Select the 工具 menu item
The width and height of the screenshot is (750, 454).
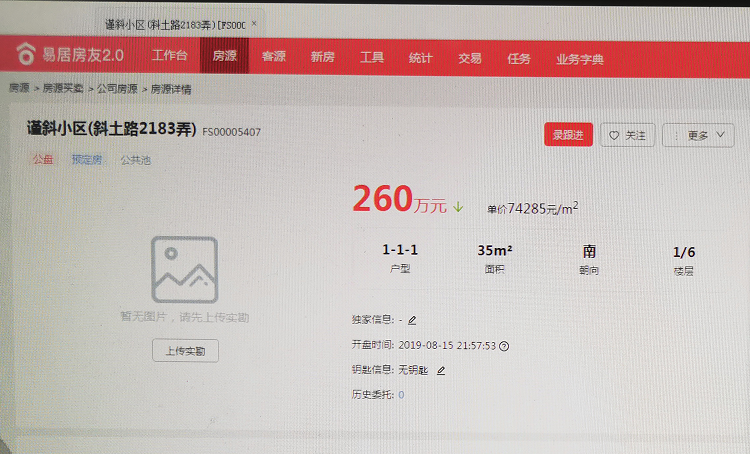pyautogui.click(x=371, y=58)
